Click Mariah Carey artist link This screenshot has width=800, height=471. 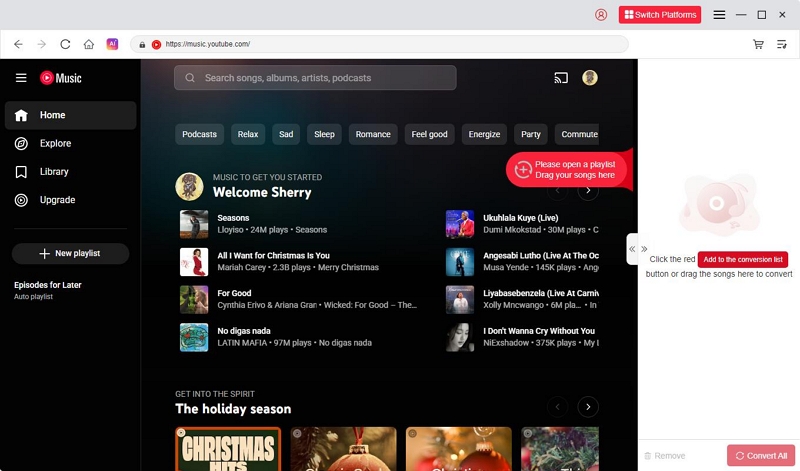coord(241,267)
